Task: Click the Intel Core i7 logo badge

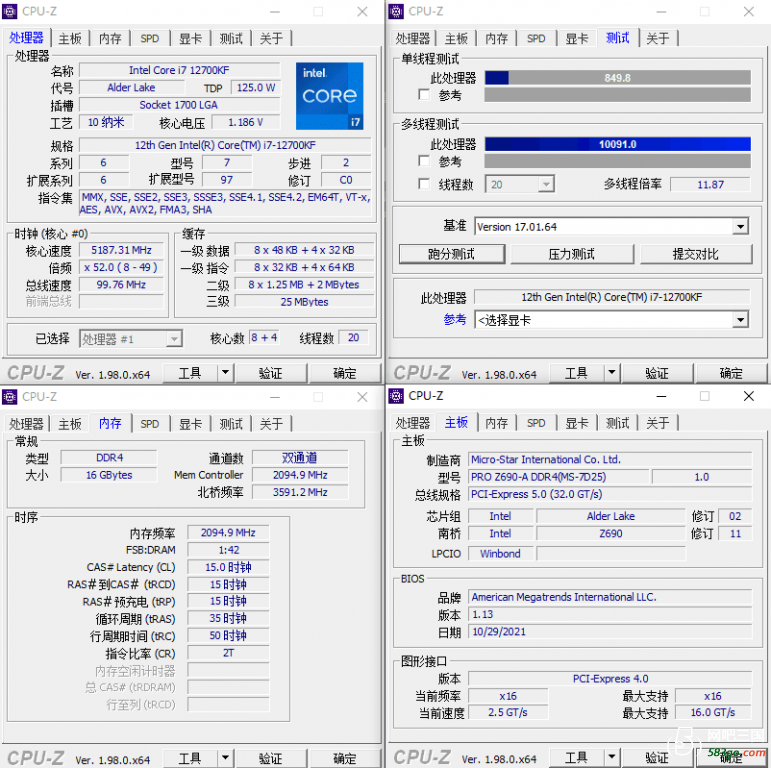Action: (x=329, y=96)
